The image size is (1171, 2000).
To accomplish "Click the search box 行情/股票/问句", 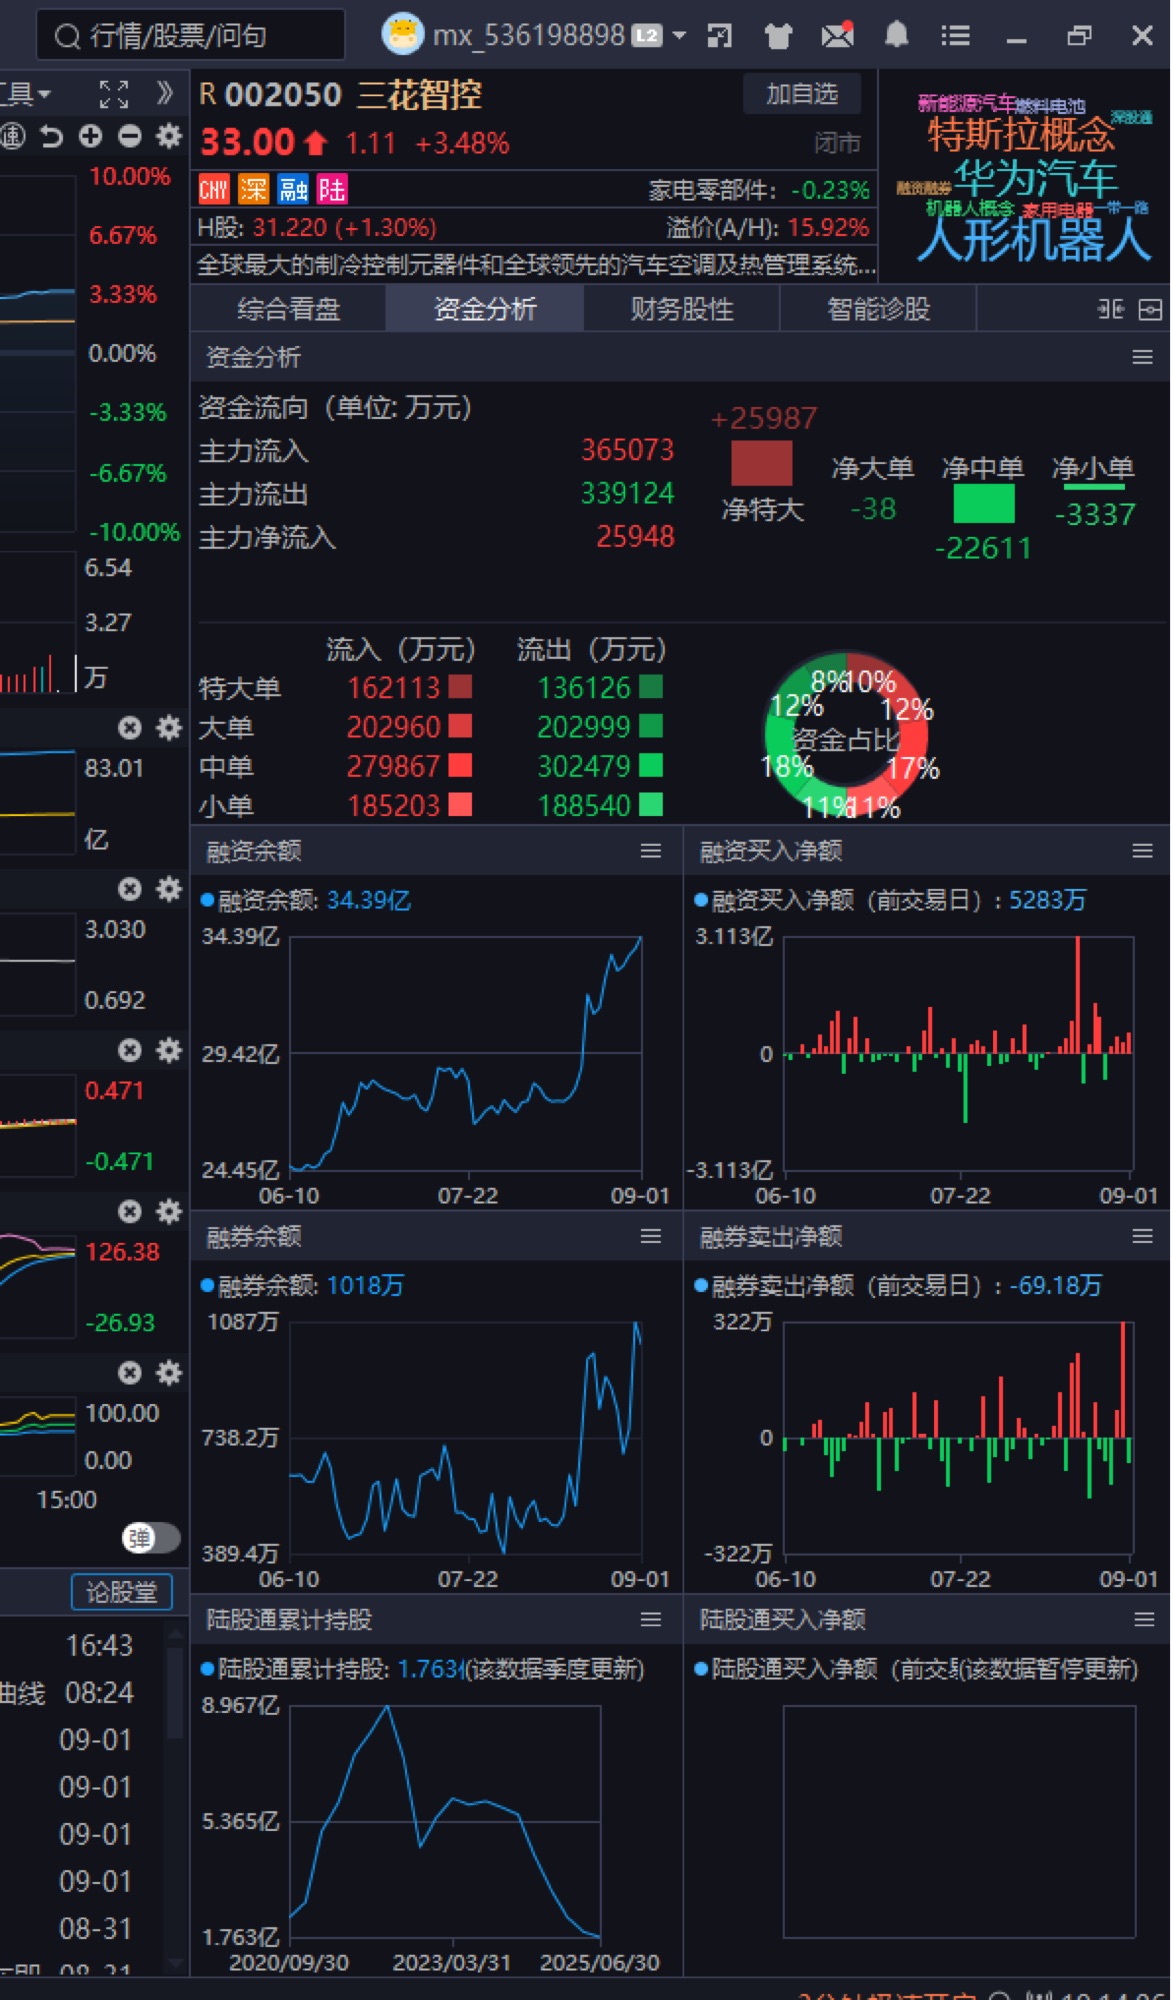I will tap(190, 36).
